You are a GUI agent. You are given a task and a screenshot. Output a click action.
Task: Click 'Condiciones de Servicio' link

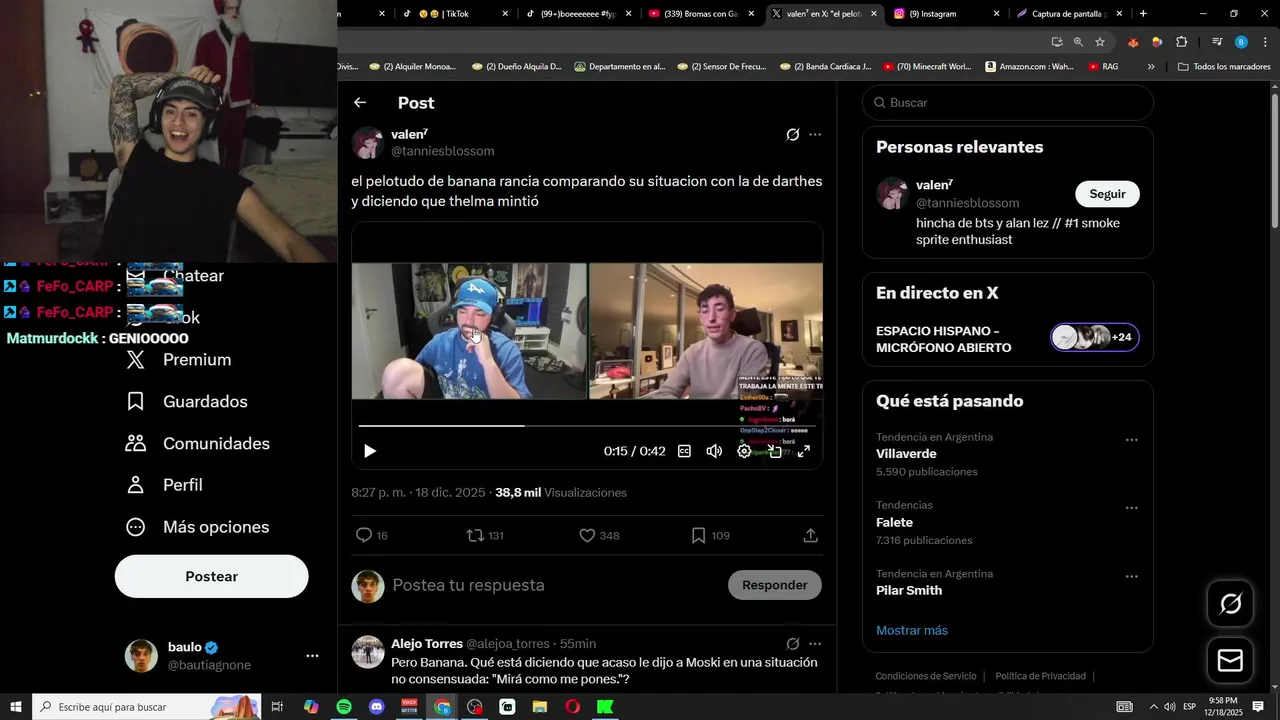[926, 676]
